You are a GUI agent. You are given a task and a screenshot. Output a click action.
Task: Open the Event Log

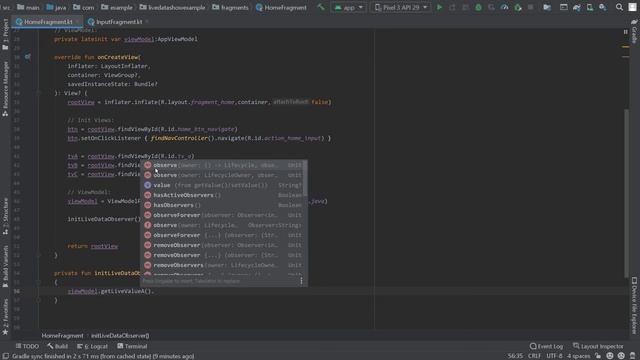(x=546, y=346)
